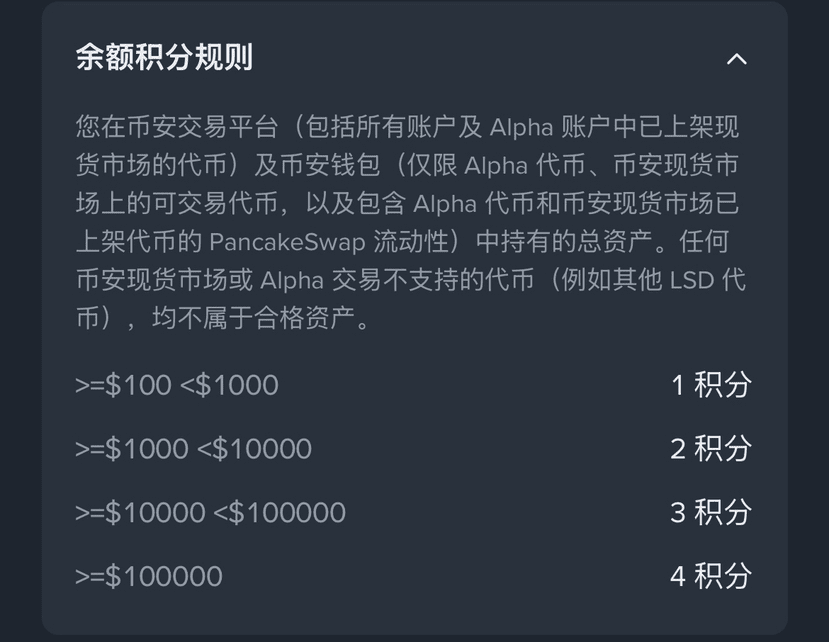
Task: Collapse the 余额积分规则 section with the chevron
Action: point(736,59)
